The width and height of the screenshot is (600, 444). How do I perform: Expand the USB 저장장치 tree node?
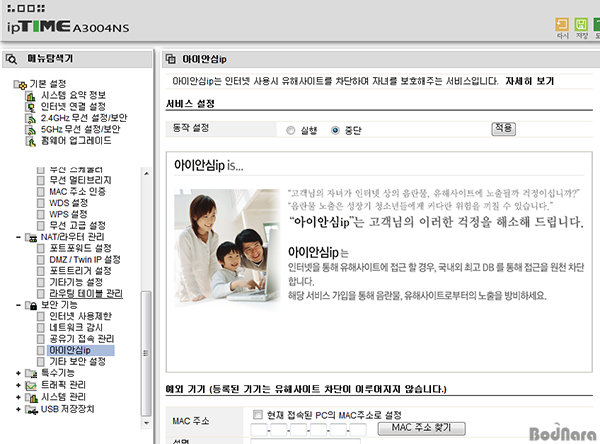18,409
